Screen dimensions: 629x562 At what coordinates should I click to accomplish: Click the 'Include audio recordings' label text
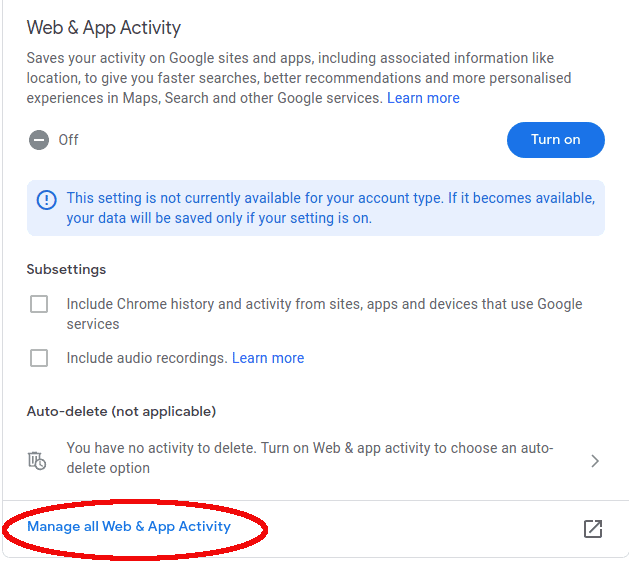[147, 358]
